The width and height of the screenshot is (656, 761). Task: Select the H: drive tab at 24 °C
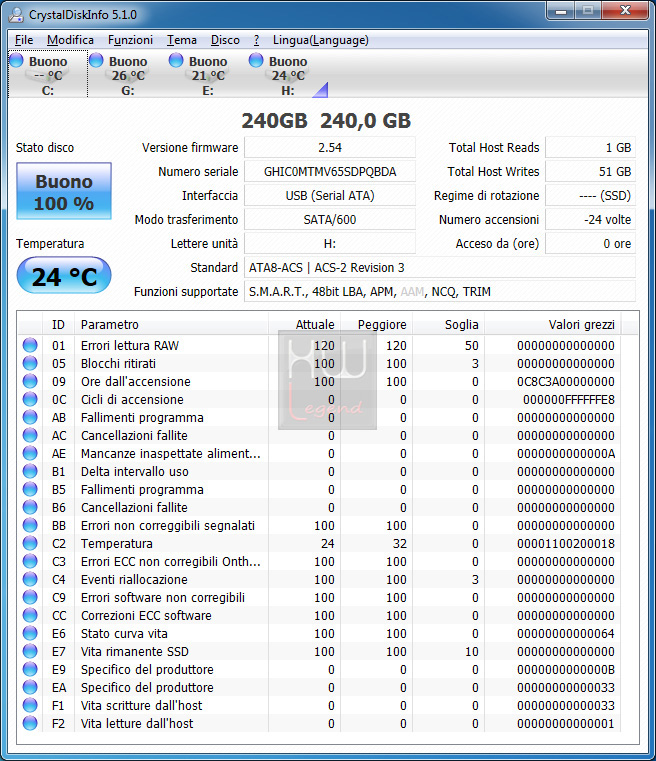[x=288, y=75]
